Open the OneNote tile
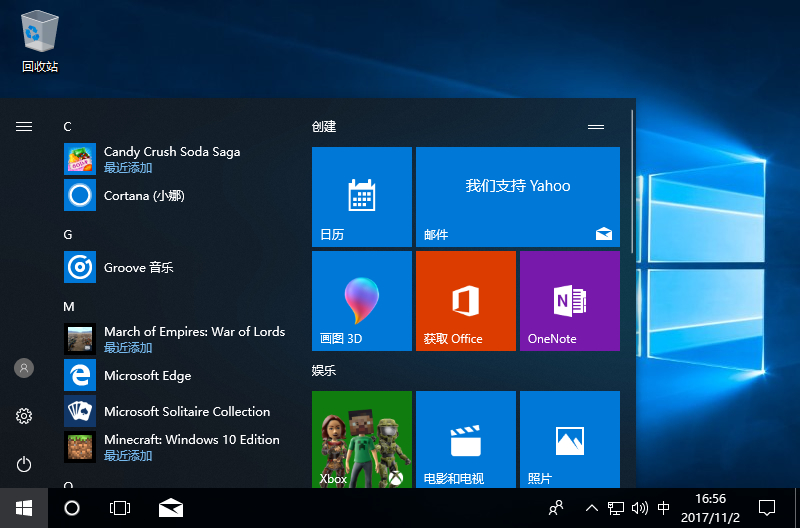Screen dimensions: 800x528 pos(570,300)
